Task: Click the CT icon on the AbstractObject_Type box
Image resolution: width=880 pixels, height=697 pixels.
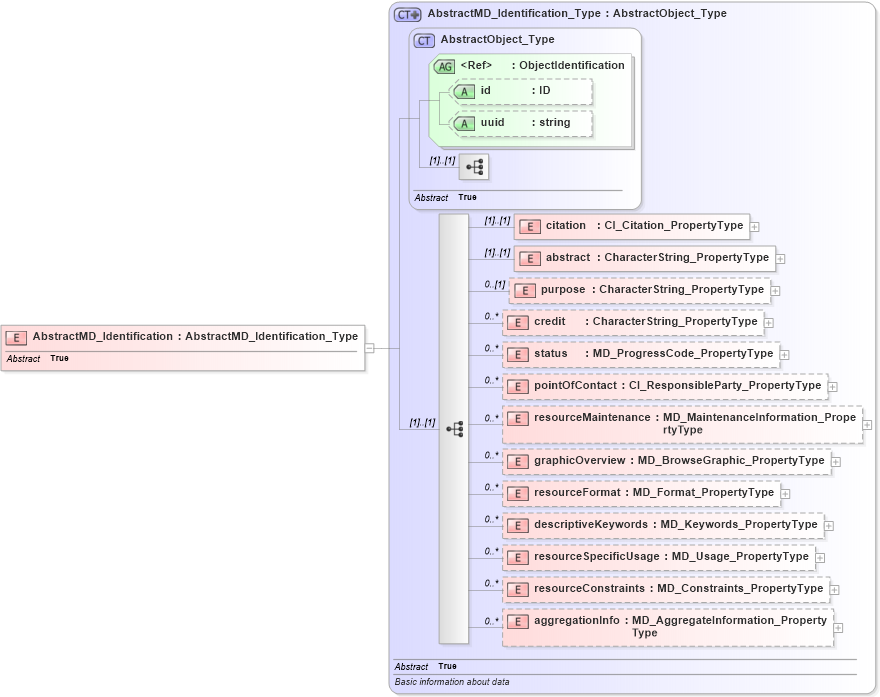Action: (424, 40)
